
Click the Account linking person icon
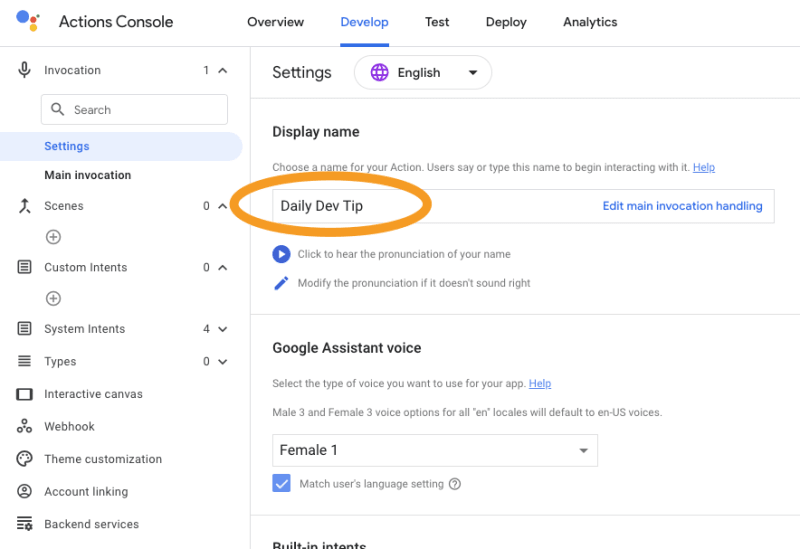[x=24, y=491]
